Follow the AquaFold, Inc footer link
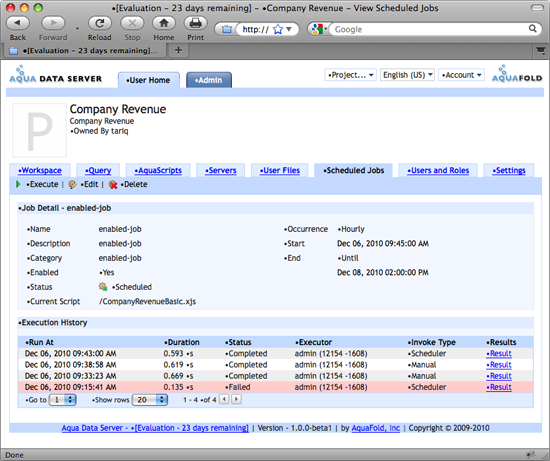This screenshot has height=461, width=550. 375,428
